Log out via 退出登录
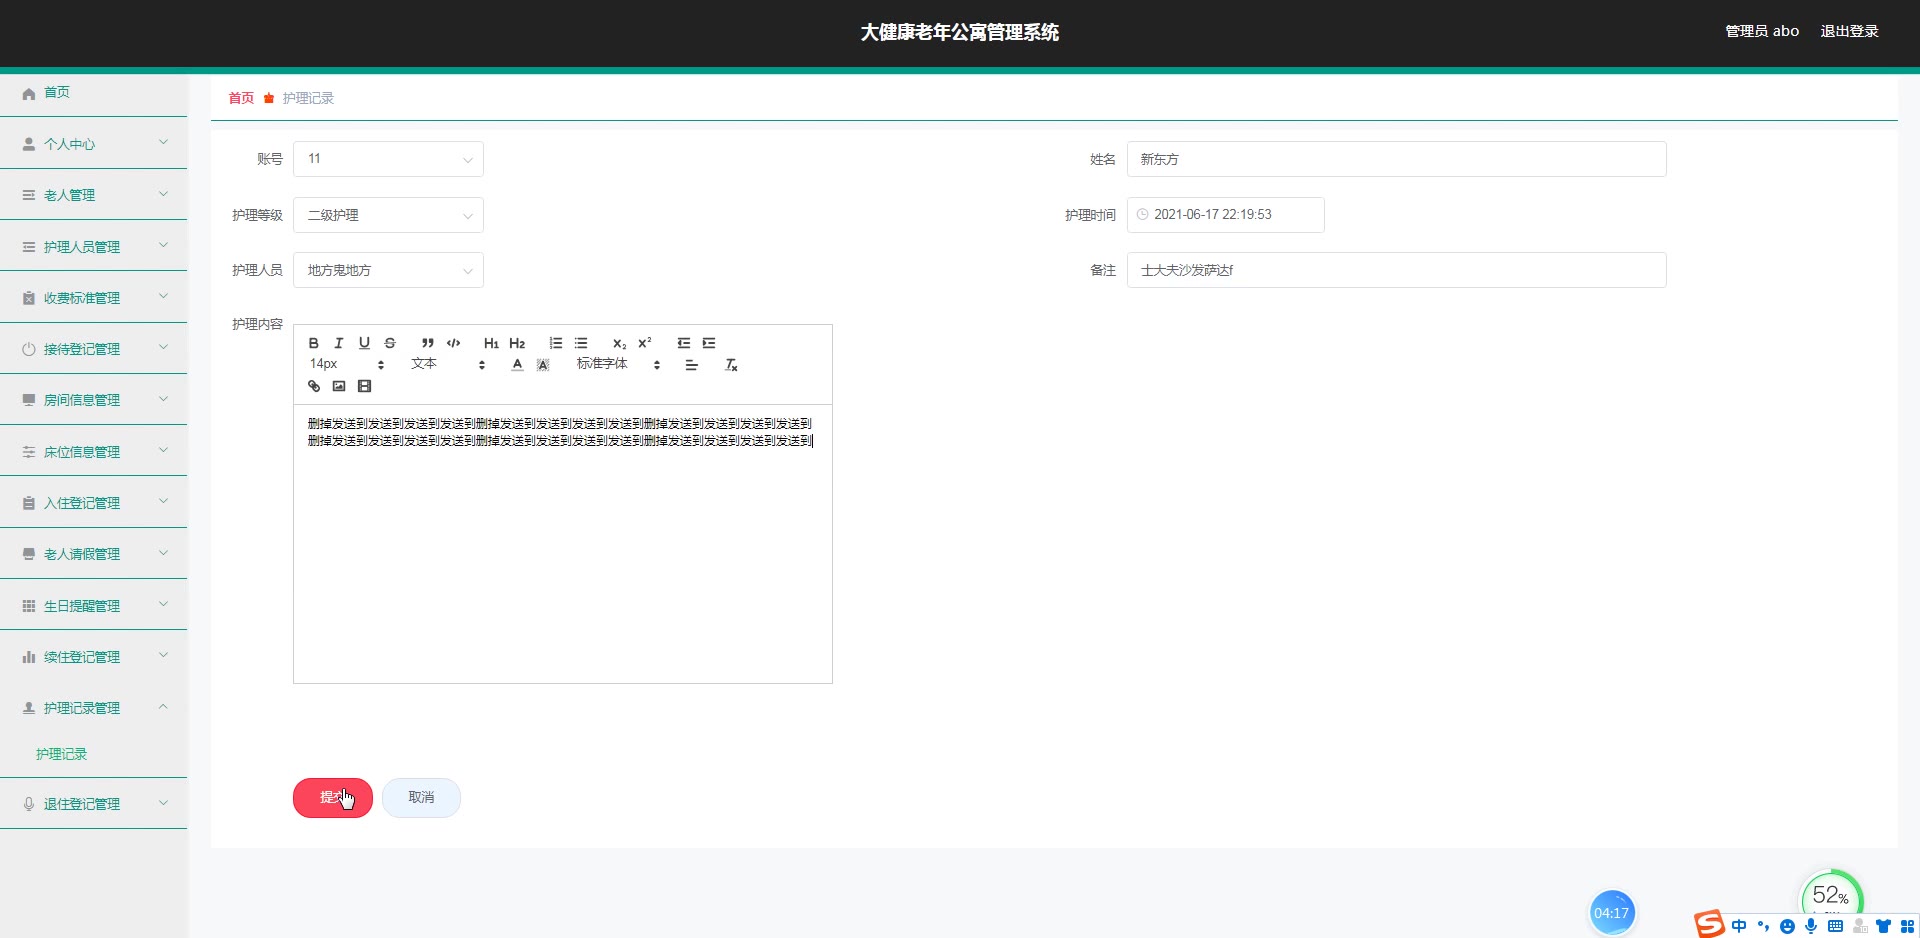 1849,31
